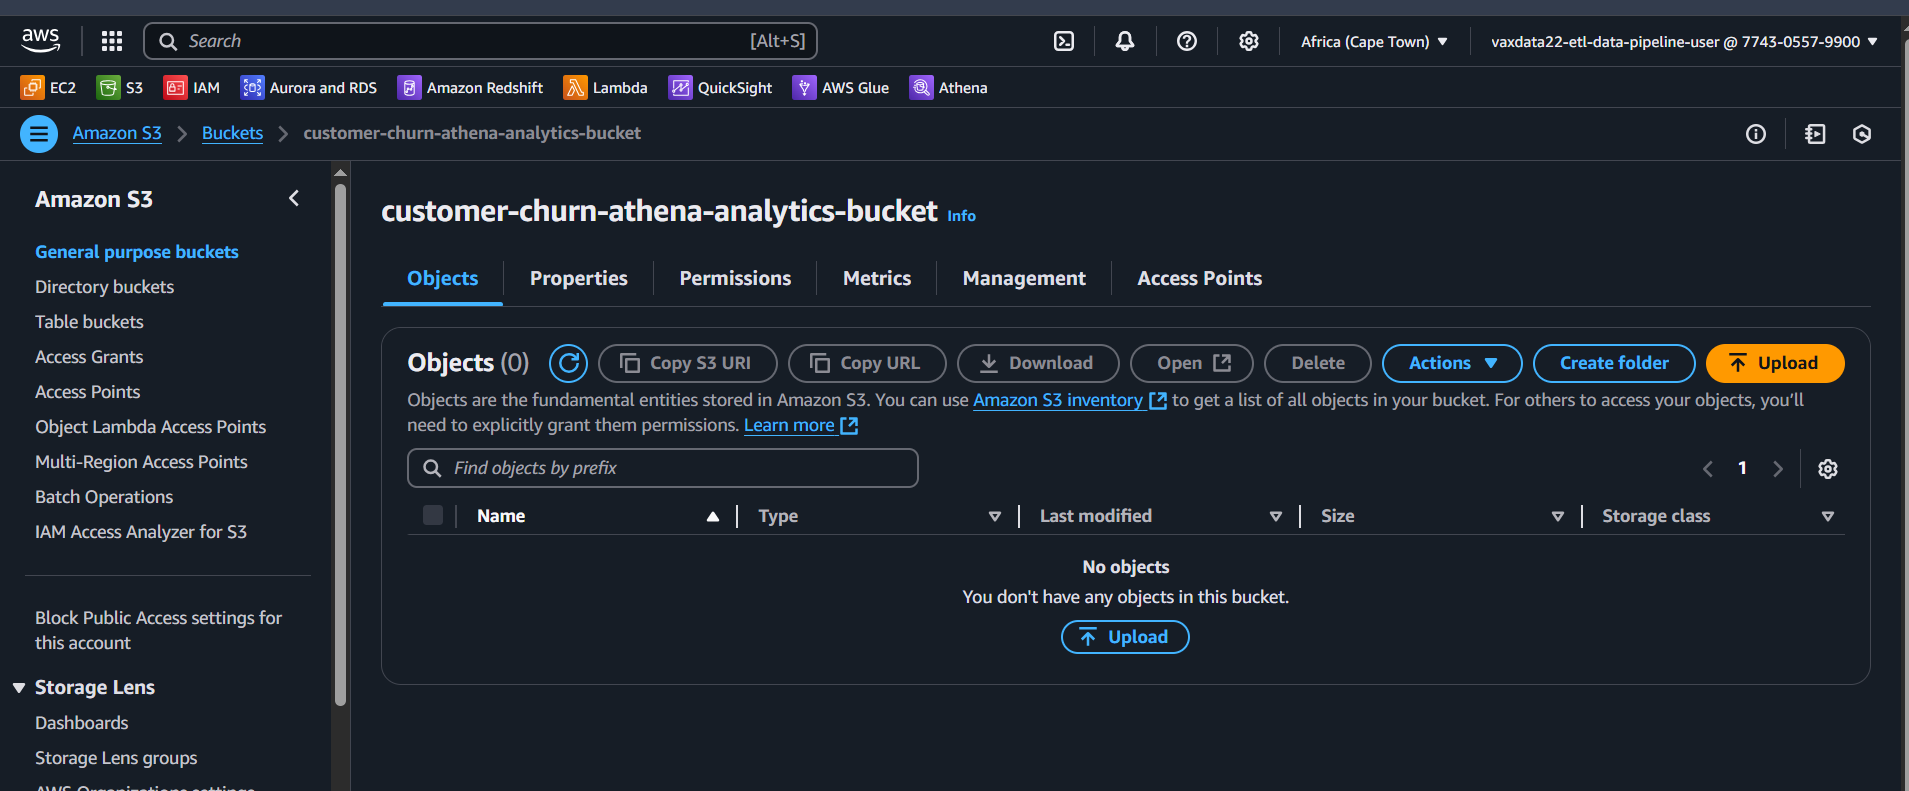
Task: Switch to the Access Points tab
Action: point(1200,279)
